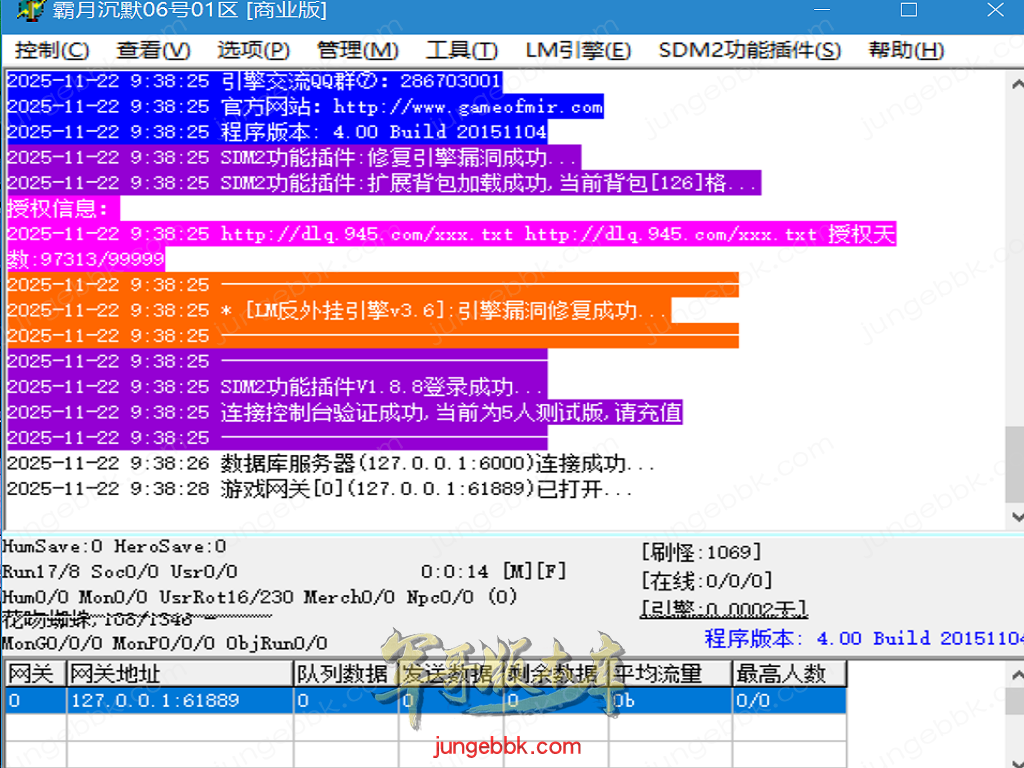Select the gateway row 127.0.0.1:61889
This screenshot has width=1024, height=768.
pyautogui.click(x=155, y=700)
